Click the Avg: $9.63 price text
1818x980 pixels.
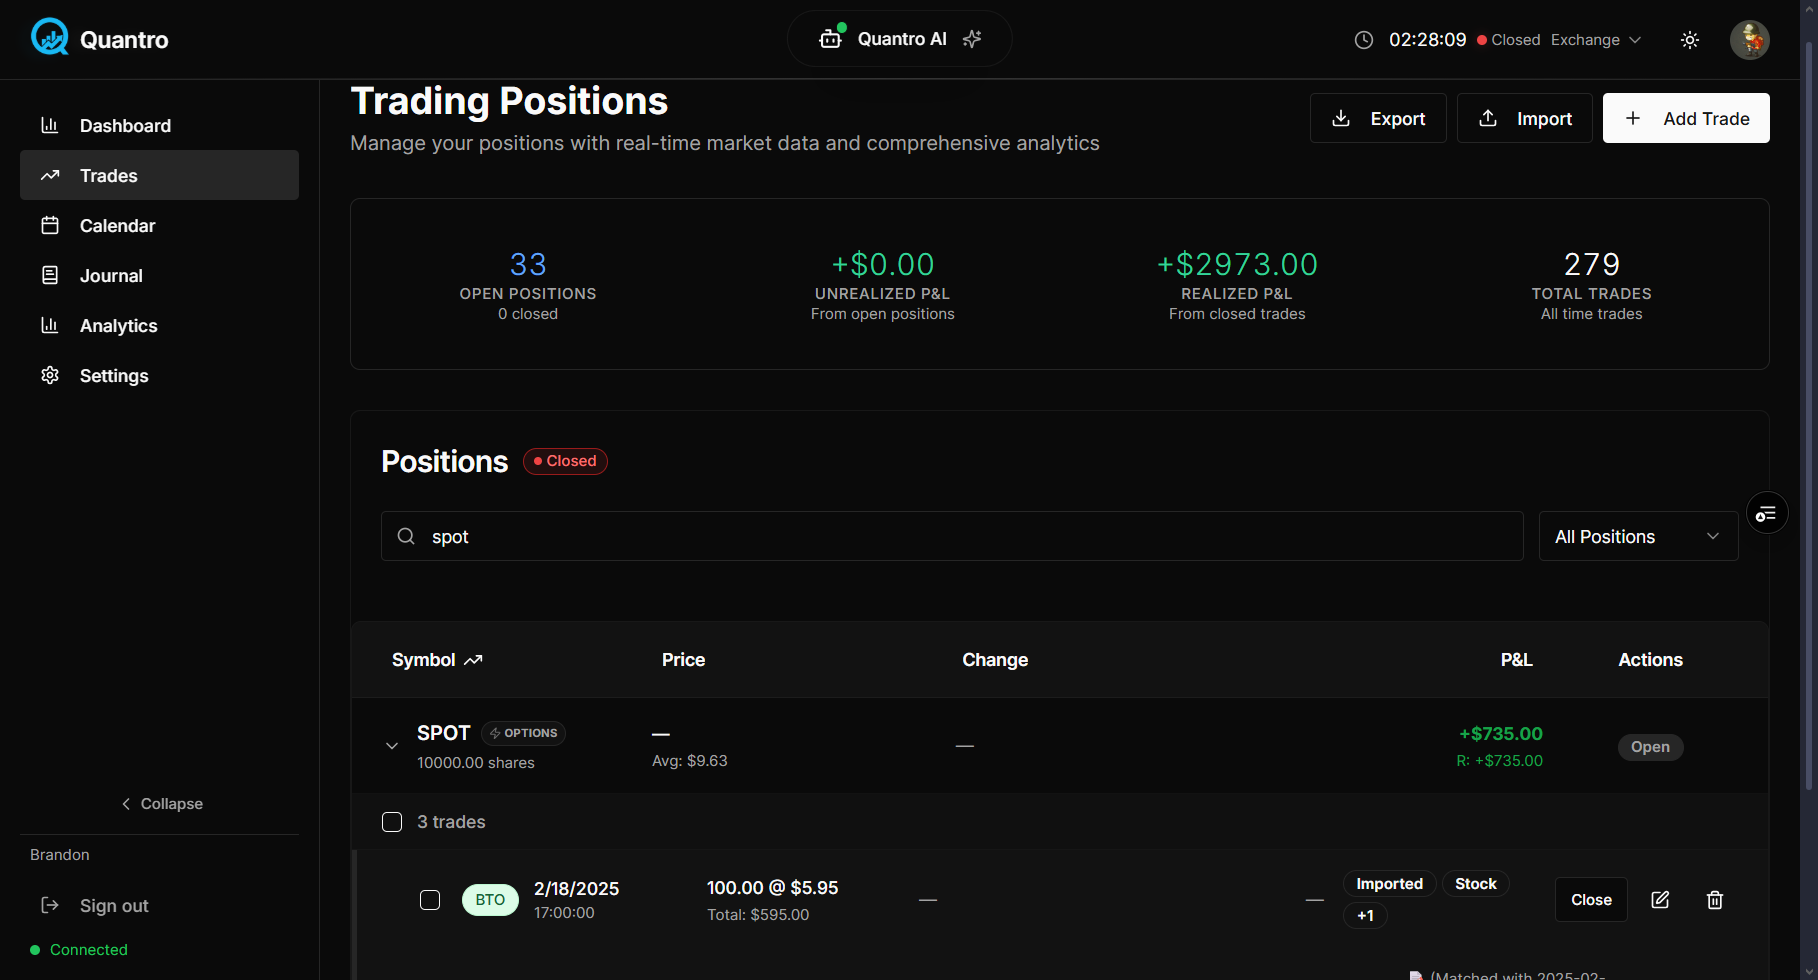coord(690,761)
